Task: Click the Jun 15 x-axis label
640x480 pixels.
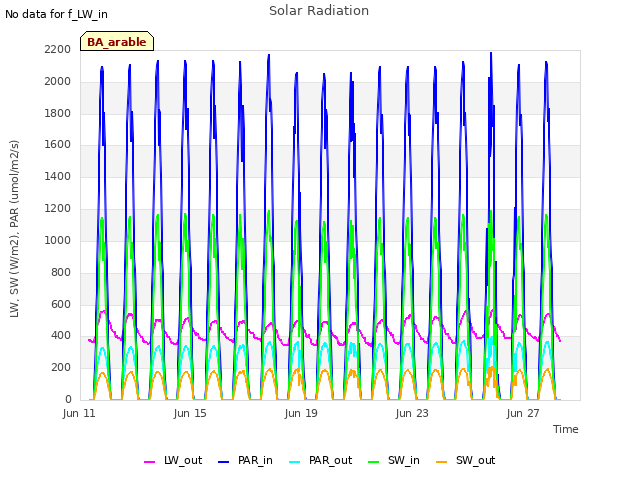Action: point(190,413)
